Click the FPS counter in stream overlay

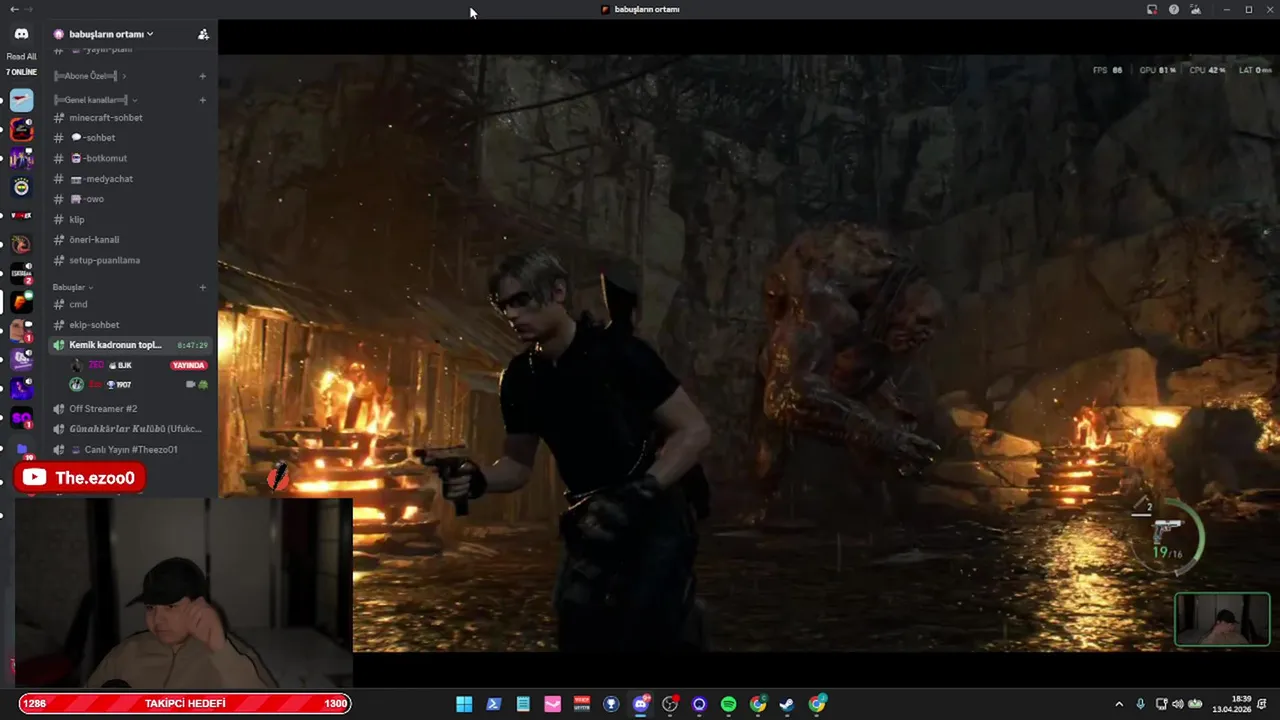point(1107,70)
